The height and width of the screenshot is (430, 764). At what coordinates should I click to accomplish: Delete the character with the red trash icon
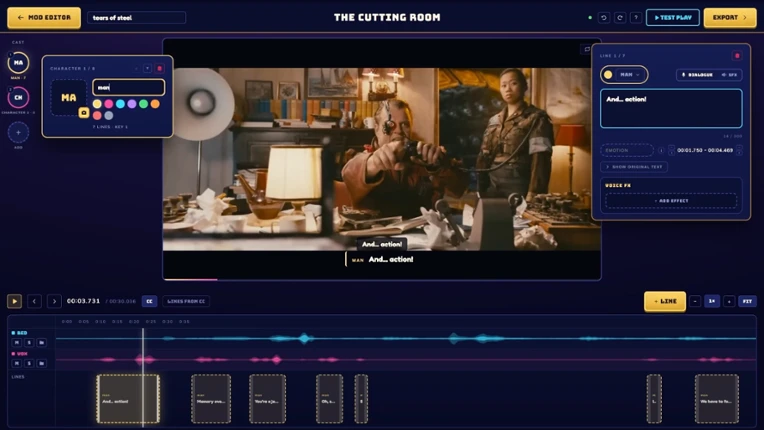pyautogui.click(x=159, y=69)
